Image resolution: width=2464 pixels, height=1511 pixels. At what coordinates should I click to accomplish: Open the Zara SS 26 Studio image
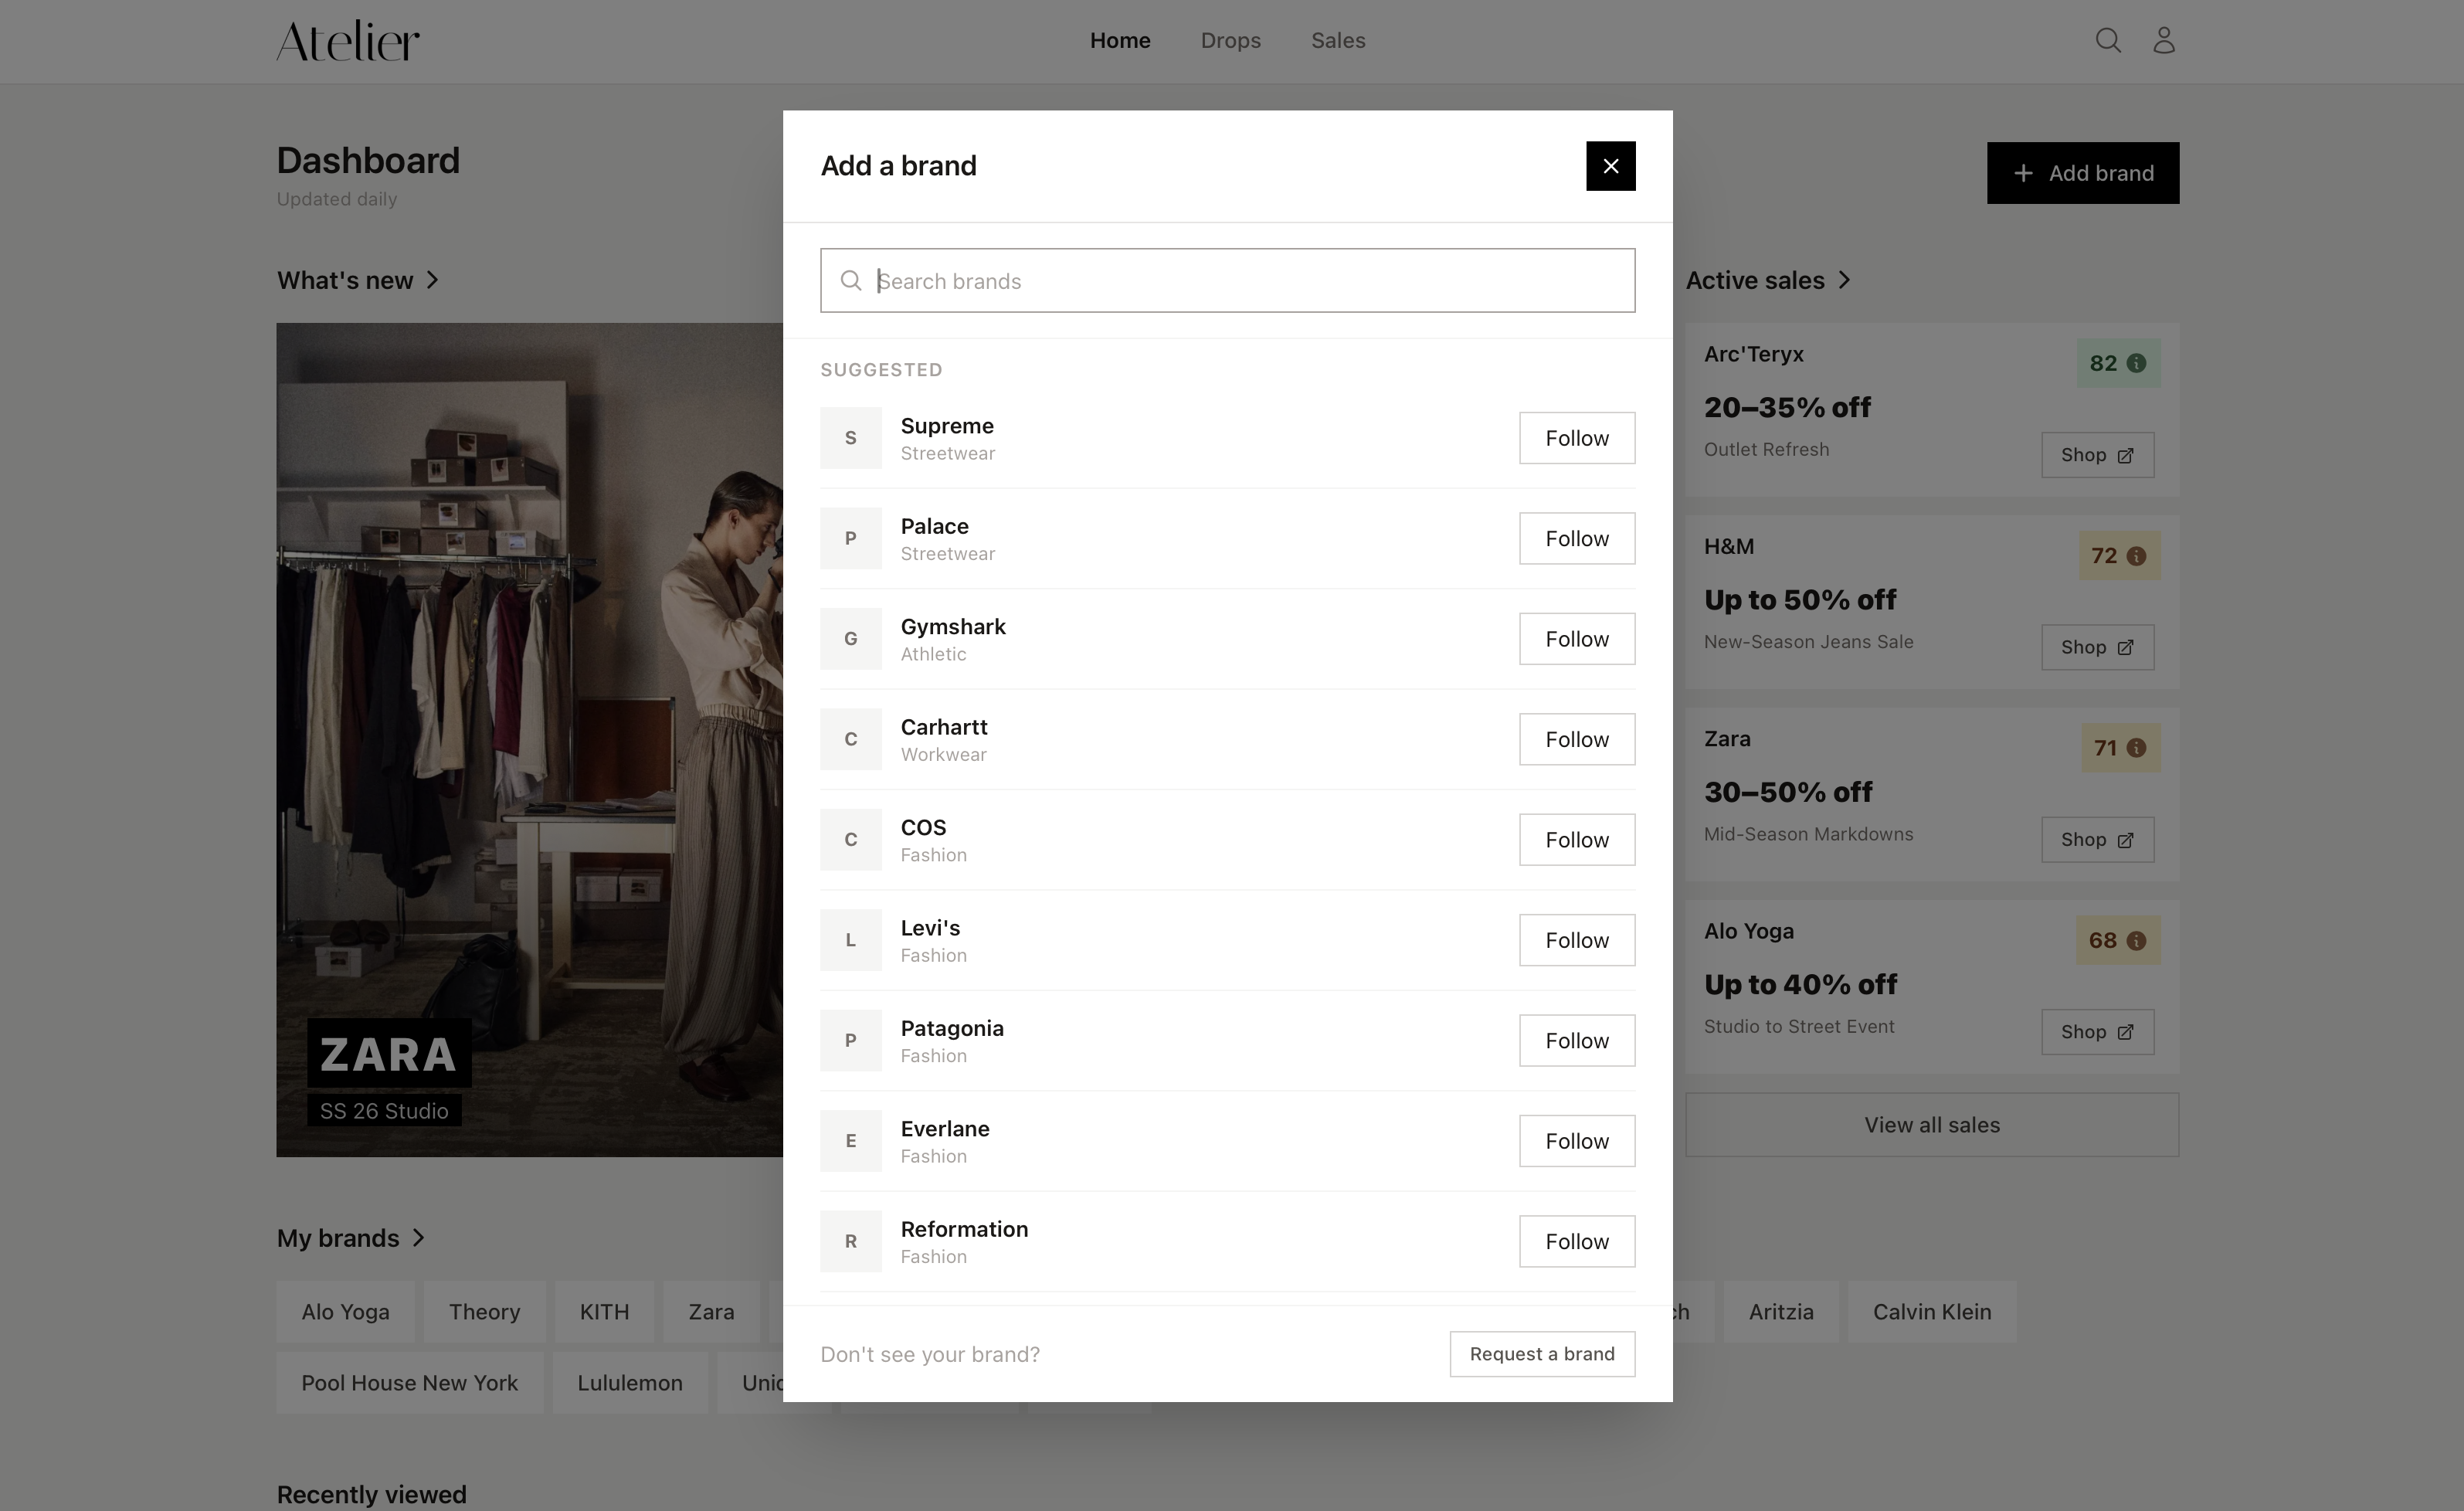click(530, 740)
